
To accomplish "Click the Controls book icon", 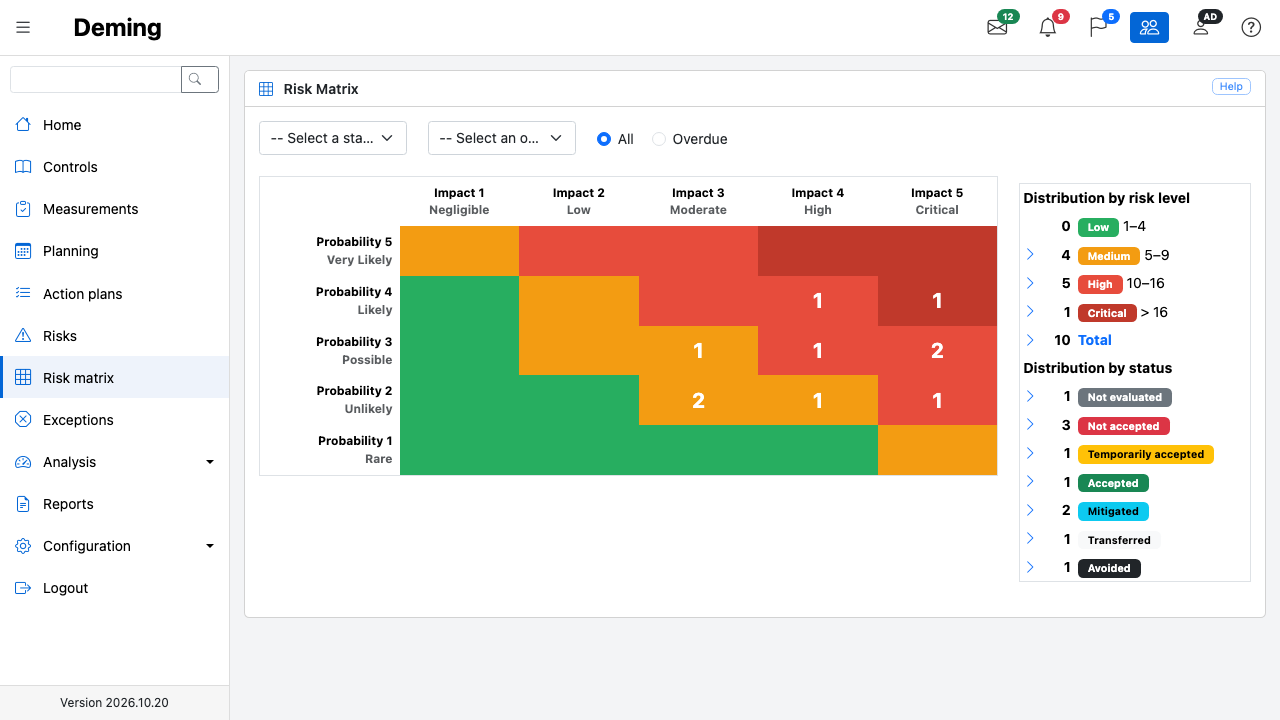I will (x=23, y=167).
